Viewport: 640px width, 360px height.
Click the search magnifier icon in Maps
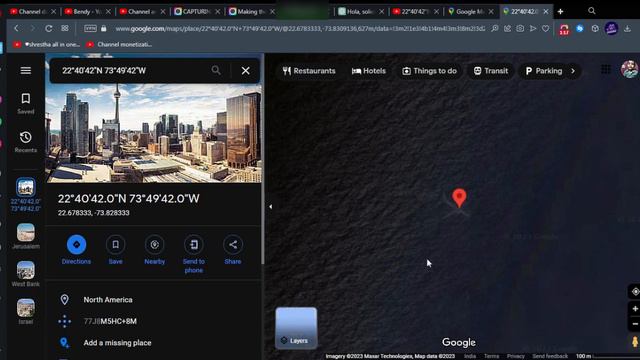coord(216,70)
